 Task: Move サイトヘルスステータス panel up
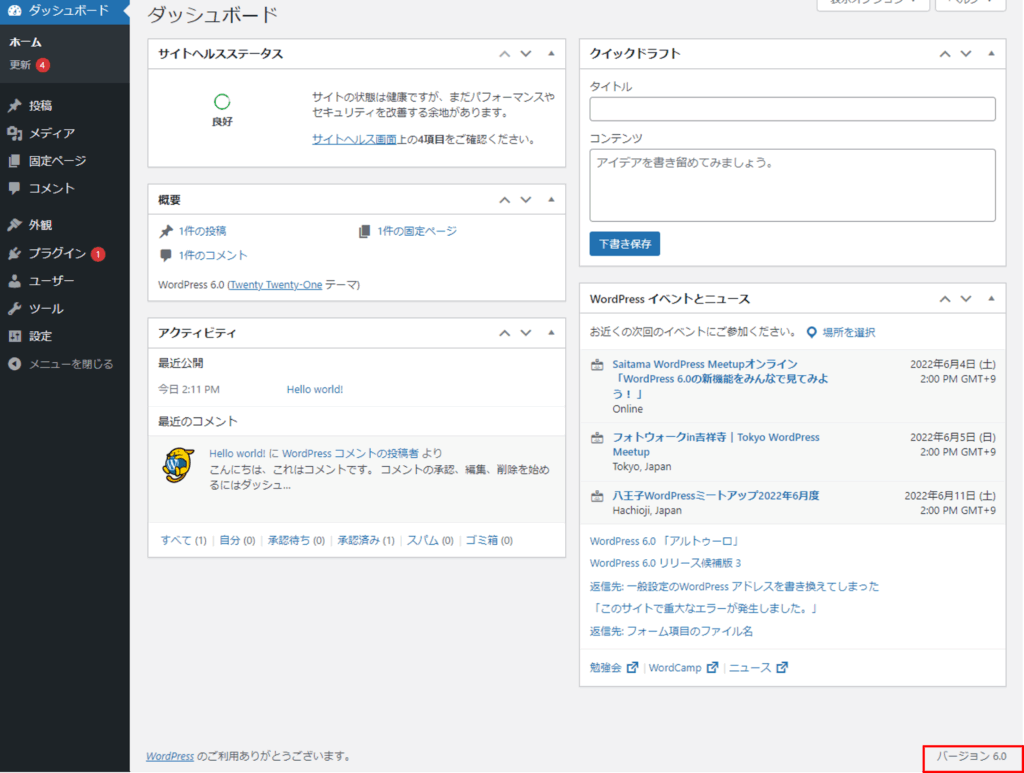tap(504, 54)
